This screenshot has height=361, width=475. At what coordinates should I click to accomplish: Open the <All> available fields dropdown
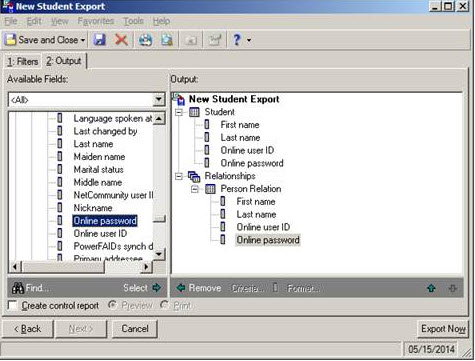[x=159, y=99]
